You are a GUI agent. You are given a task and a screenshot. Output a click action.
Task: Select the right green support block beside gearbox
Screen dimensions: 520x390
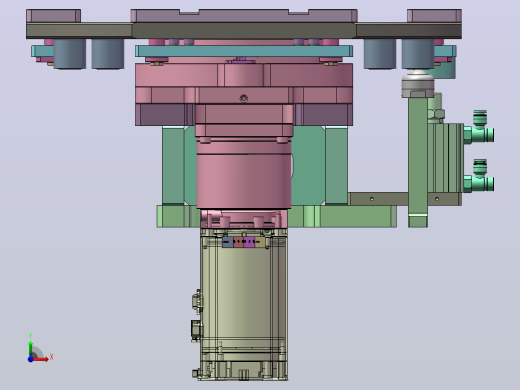(x=336, y=165)
